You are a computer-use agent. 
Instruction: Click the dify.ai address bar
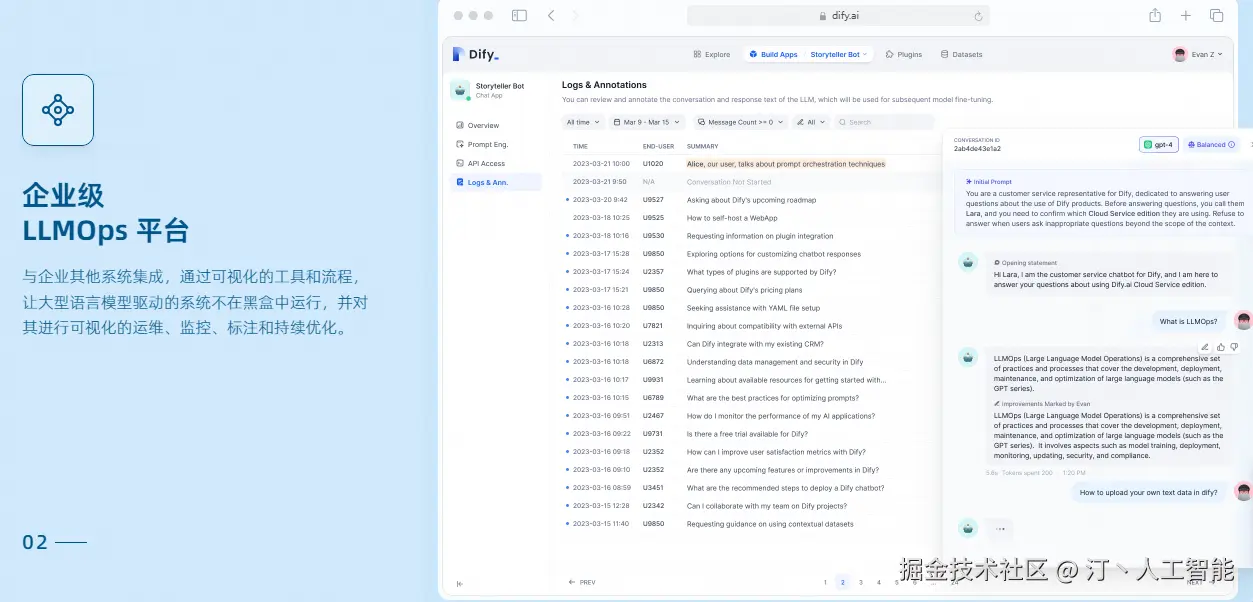838,16
